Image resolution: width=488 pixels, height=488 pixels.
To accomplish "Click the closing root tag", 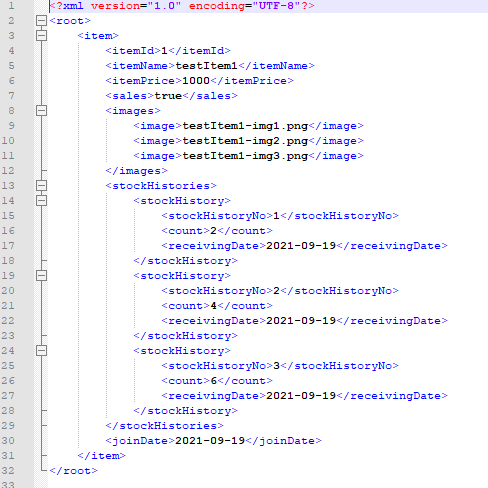I will click(x=73, y=471).
